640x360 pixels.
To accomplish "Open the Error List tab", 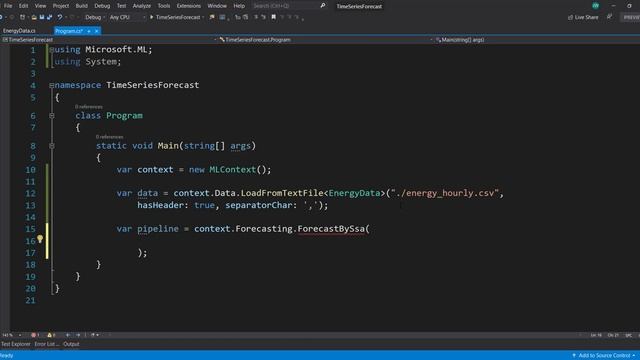I will pos(46,344).
